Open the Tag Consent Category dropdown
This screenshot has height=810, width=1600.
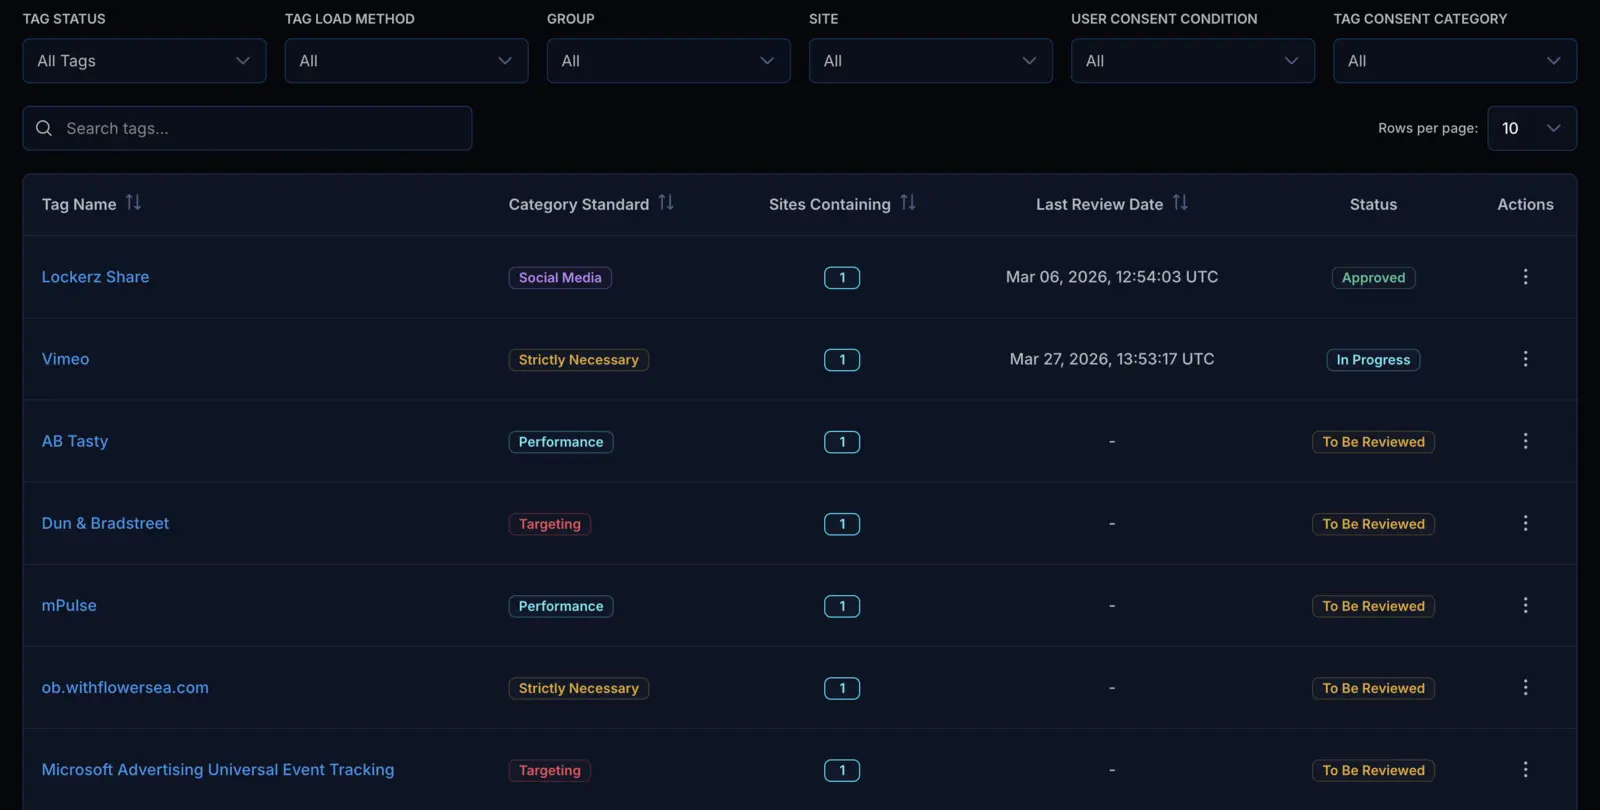click(x=1455, y=61)
